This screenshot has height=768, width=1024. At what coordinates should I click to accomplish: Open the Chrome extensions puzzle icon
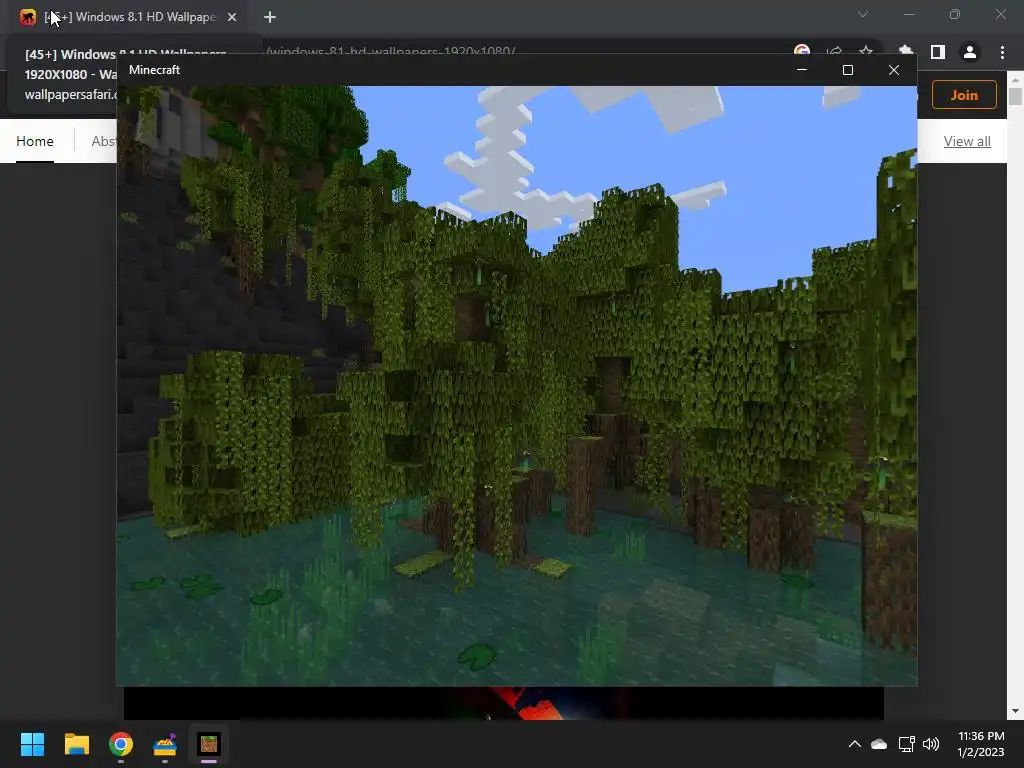(x=906, y=52)
